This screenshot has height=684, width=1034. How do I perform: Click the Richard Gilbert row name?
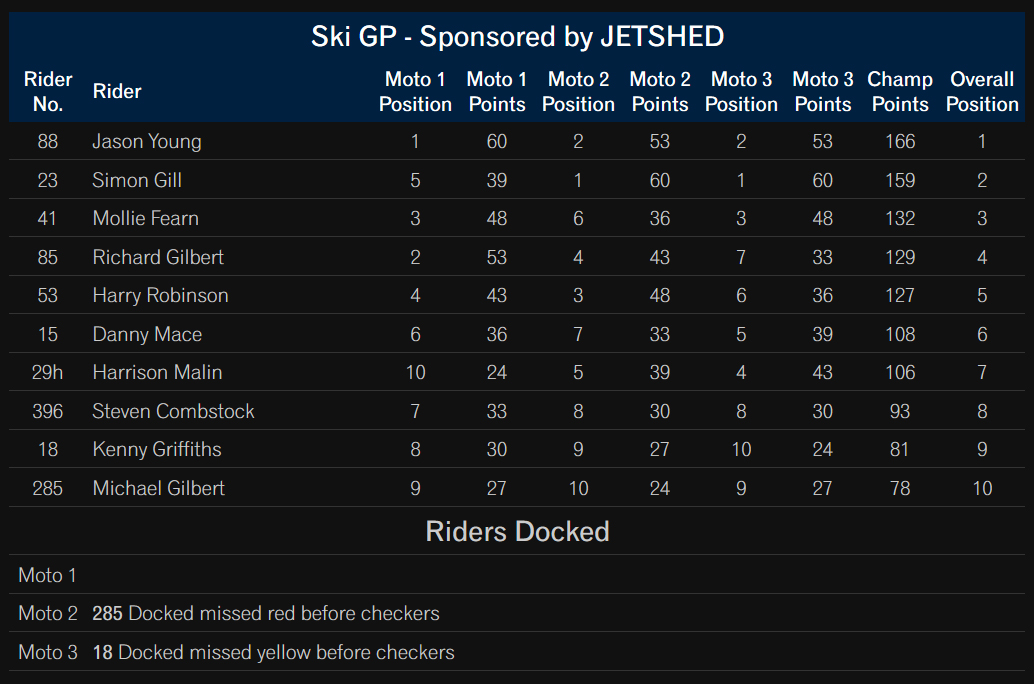pyautogui.click(x=158, y=257)
